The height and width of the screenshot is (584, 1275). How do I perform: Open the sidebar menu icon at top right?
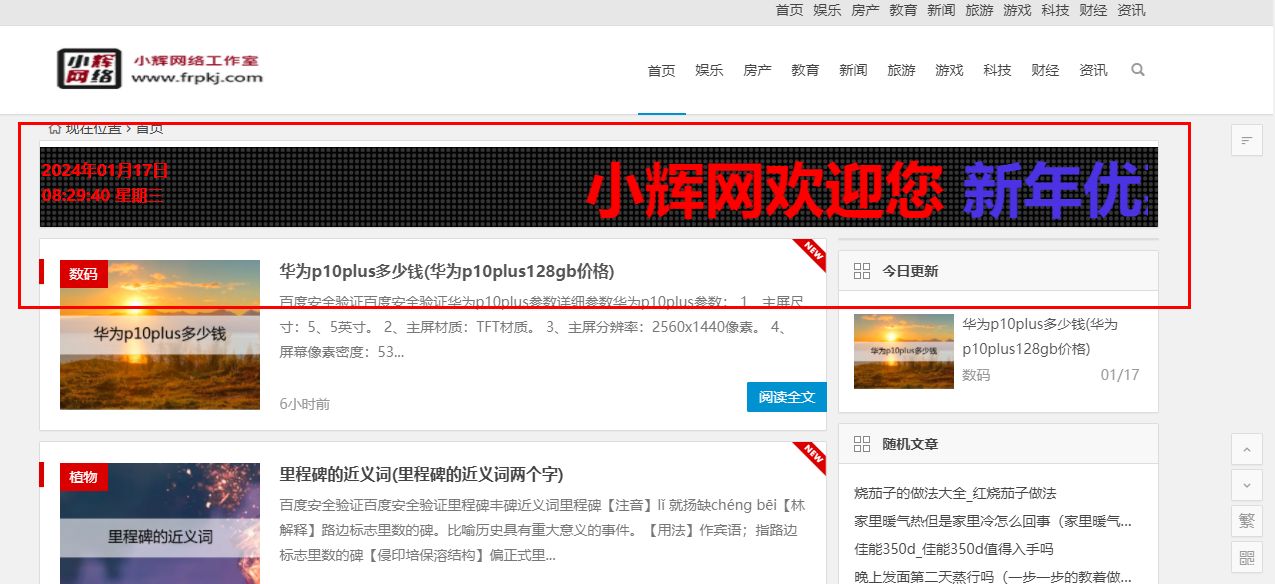click(1246, 140)
